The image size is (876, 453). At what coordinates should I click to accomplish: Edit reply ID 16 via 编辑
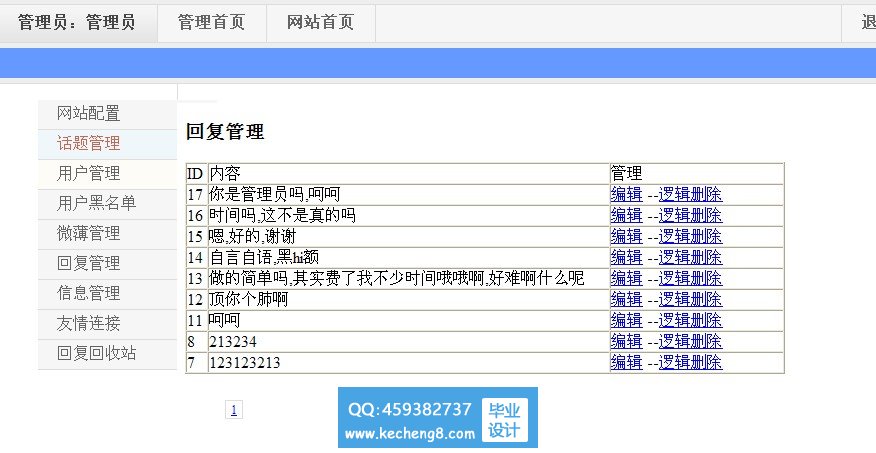point(626,216)
